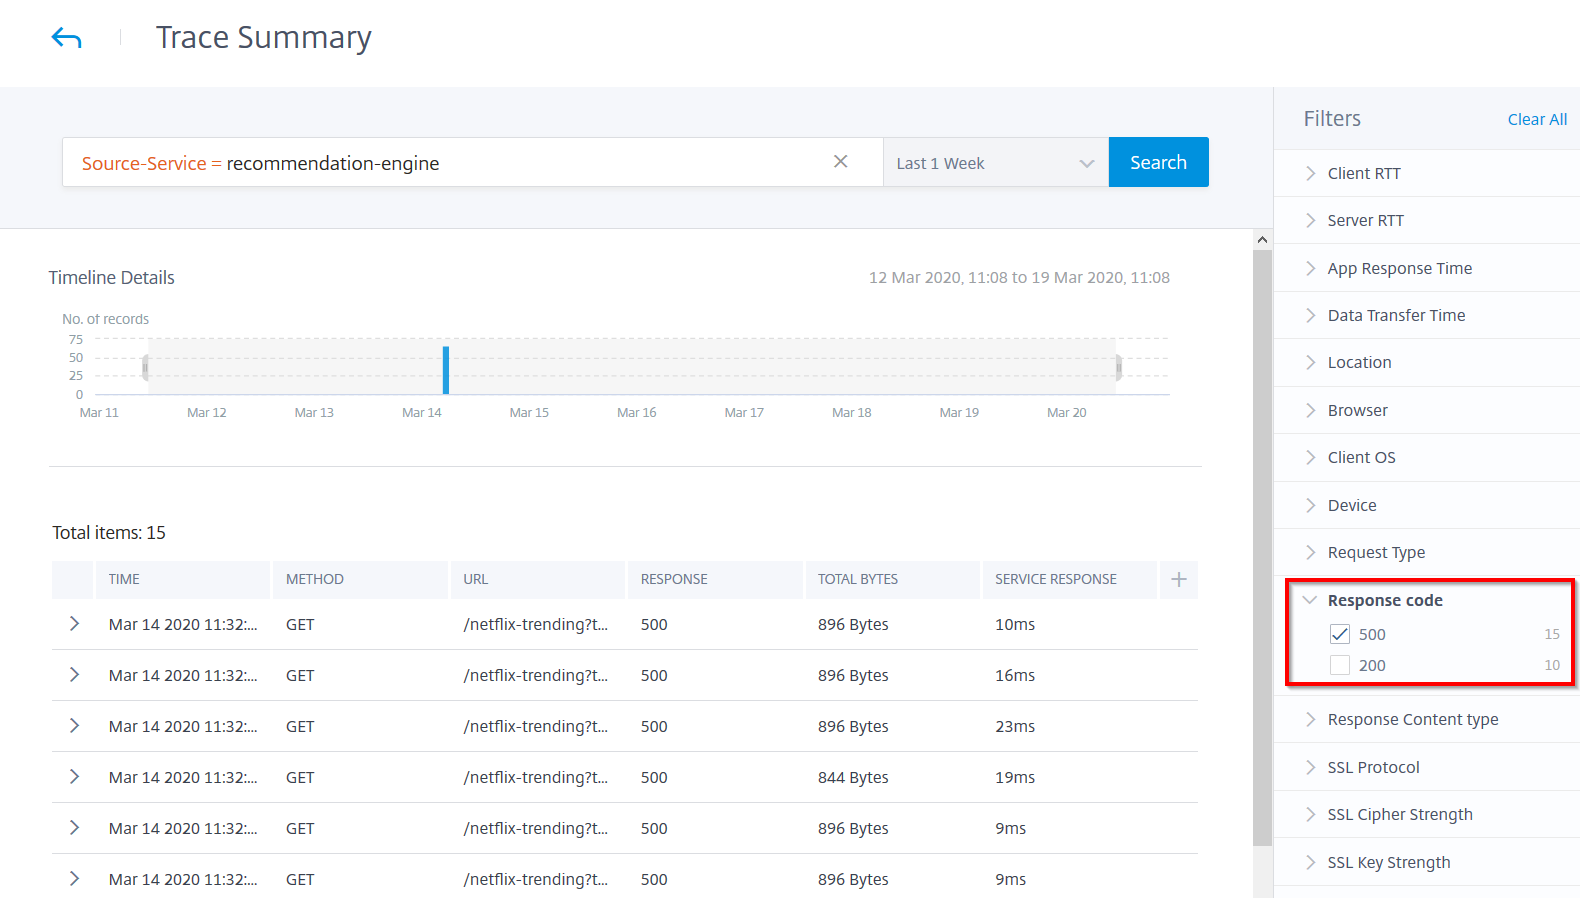Expand the trace row with 23ms response
Screen dimensions: 1580x898
pos(74,726)
